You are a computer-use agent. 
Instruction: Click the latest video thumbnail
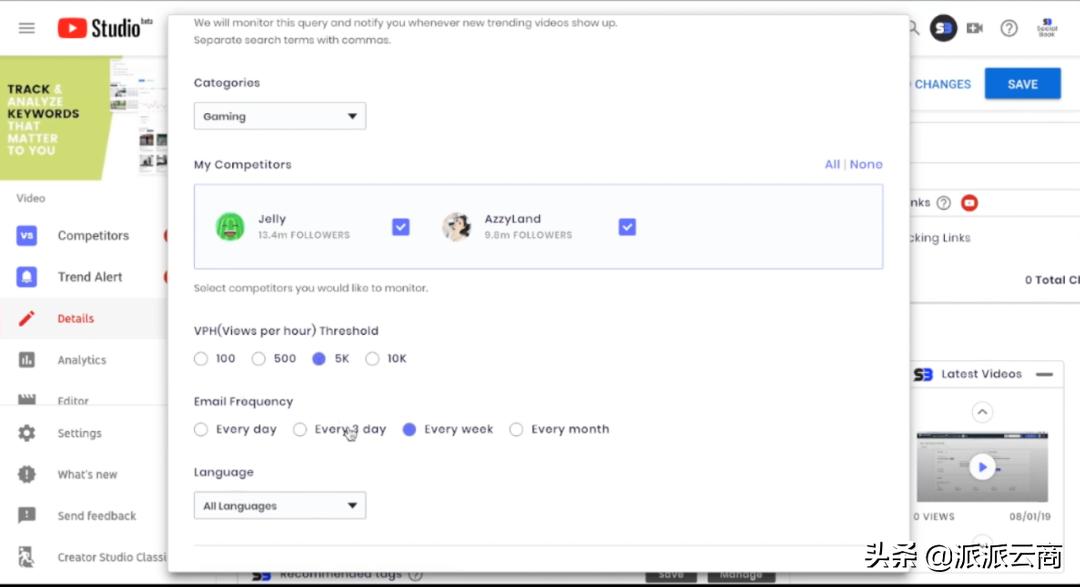point(982,467)
